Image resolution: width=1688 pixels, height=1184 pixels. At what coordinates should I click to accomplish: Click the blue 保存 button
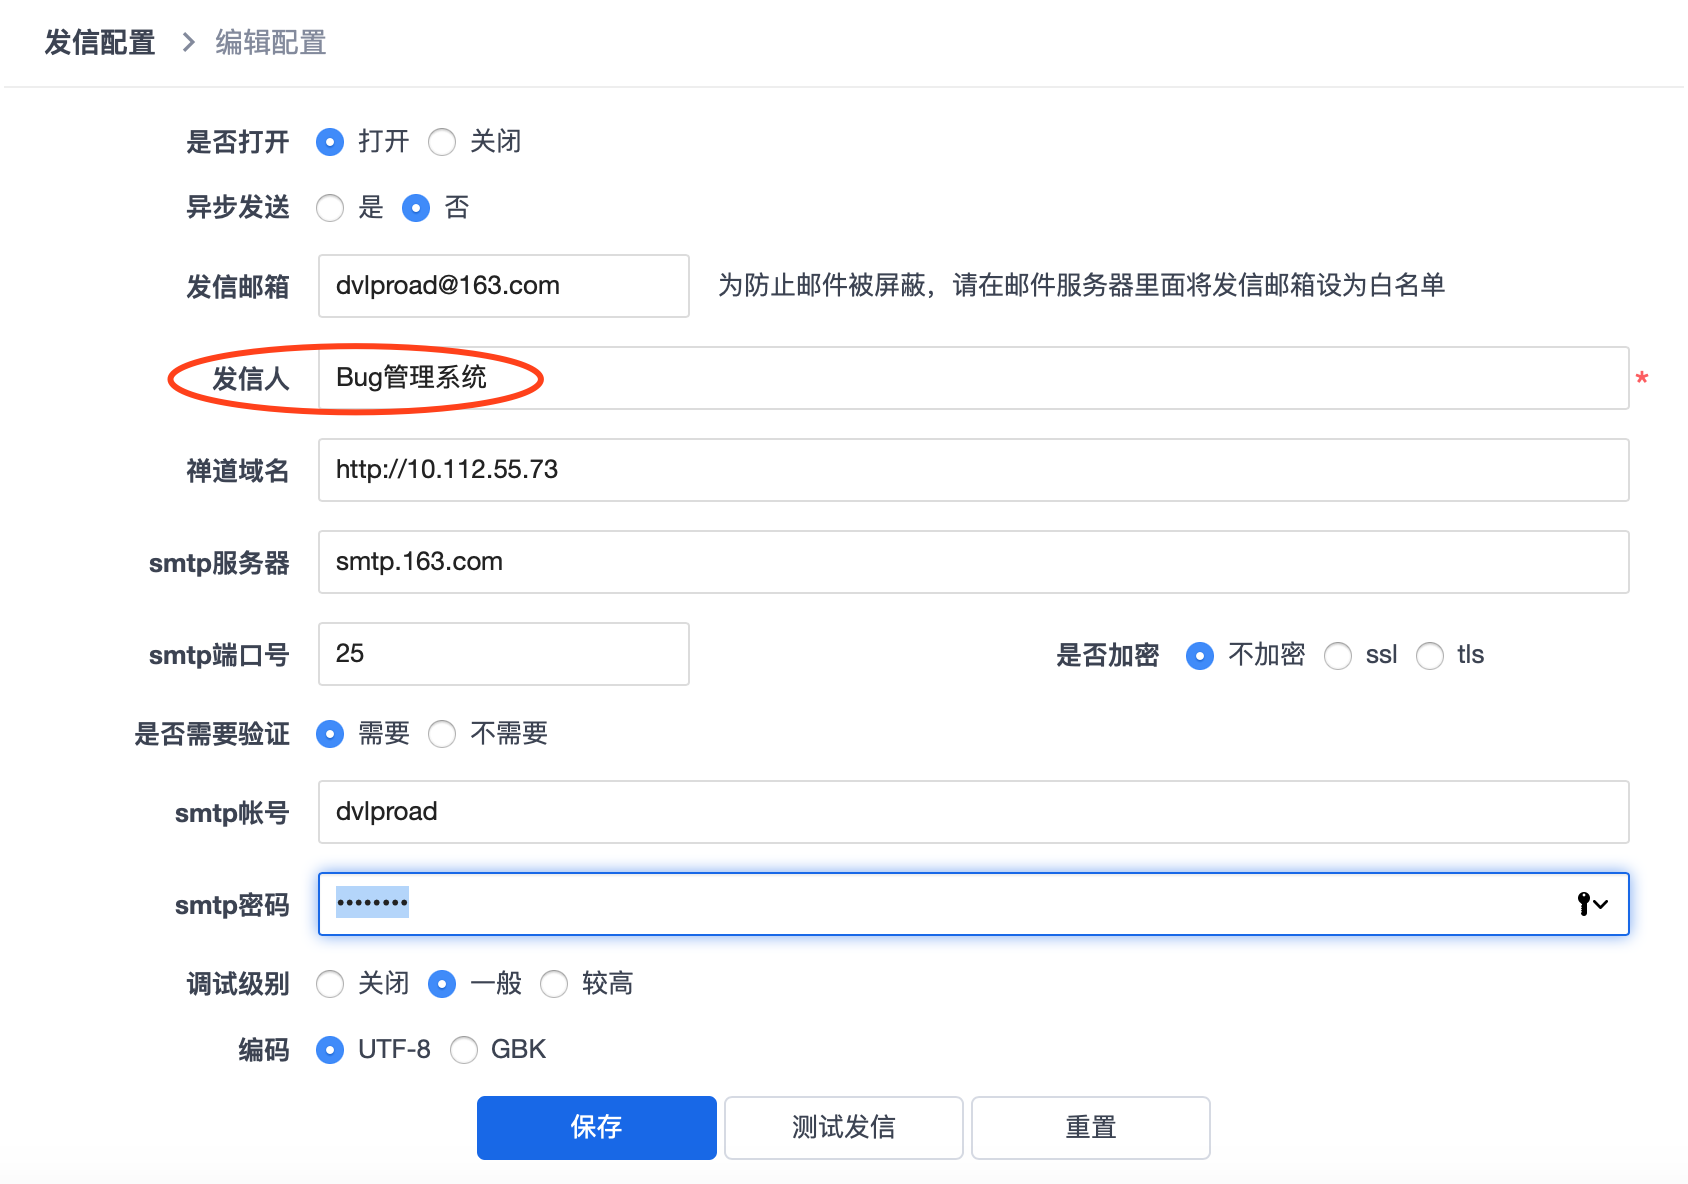point(597,1128)
